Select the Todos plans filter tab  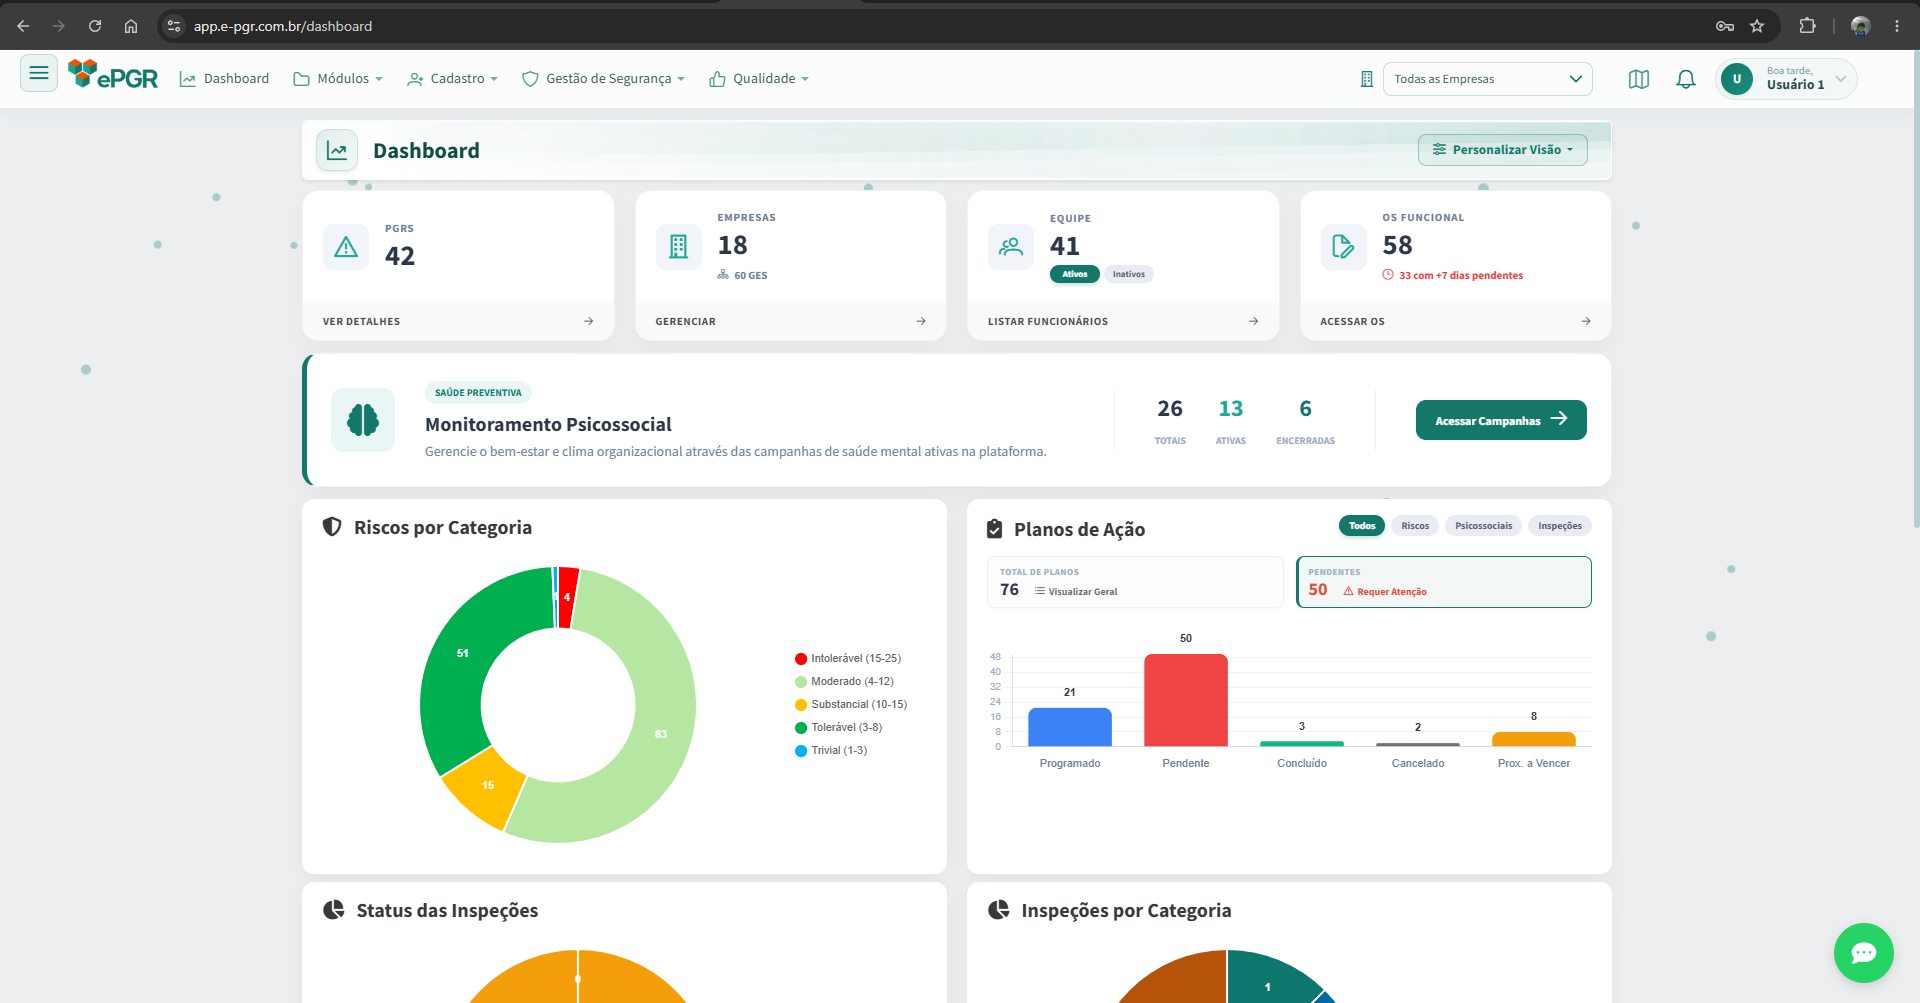pyautogui.click(x=1362, y=526)
